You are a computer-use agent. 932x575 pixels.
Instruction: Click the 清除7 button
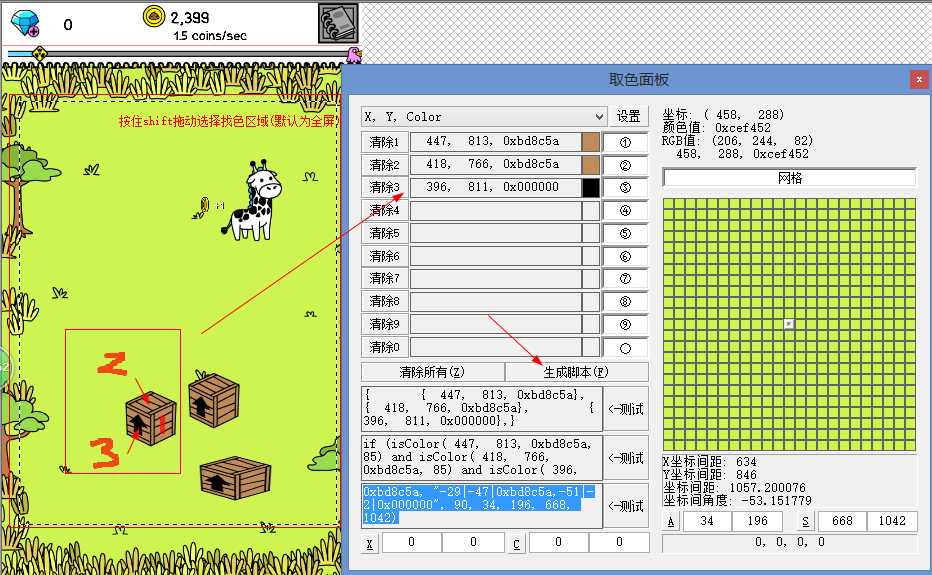(x=385, y=278)
